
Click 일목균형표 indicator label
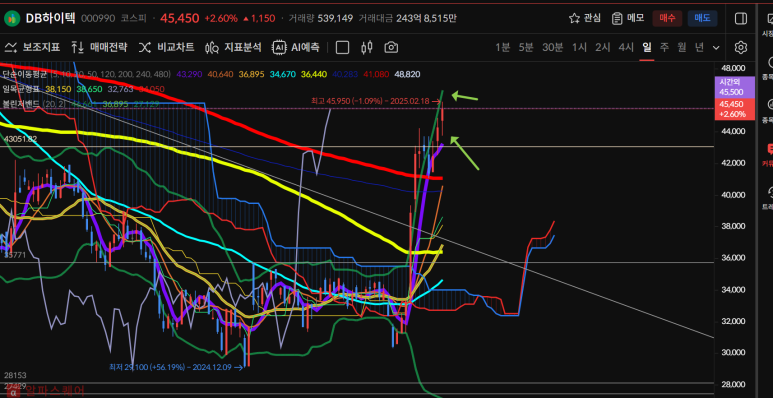[22, 89]
